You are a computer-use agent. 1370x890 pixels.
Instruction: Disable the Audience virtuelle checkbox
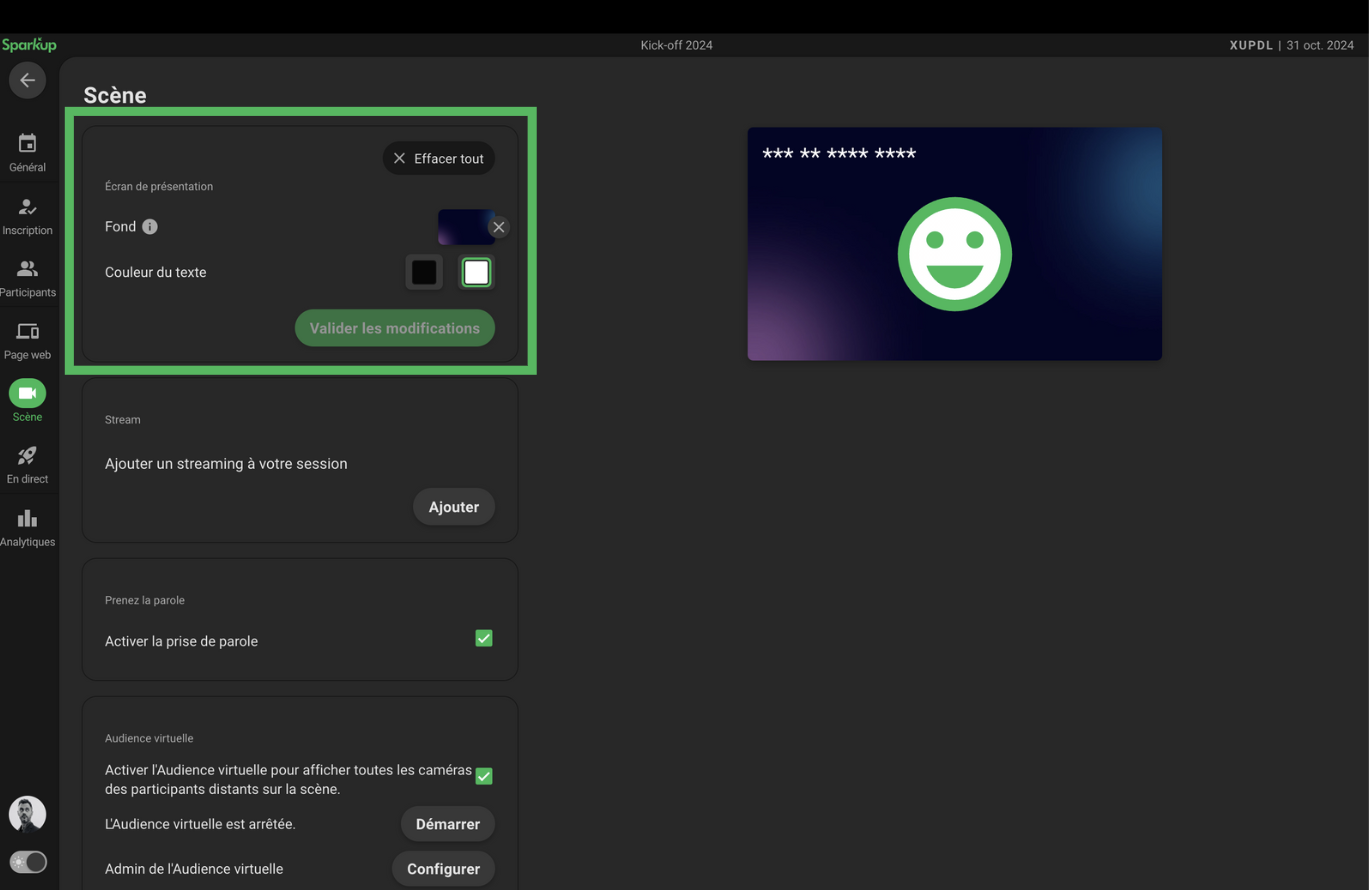click(x=484, y=776)
